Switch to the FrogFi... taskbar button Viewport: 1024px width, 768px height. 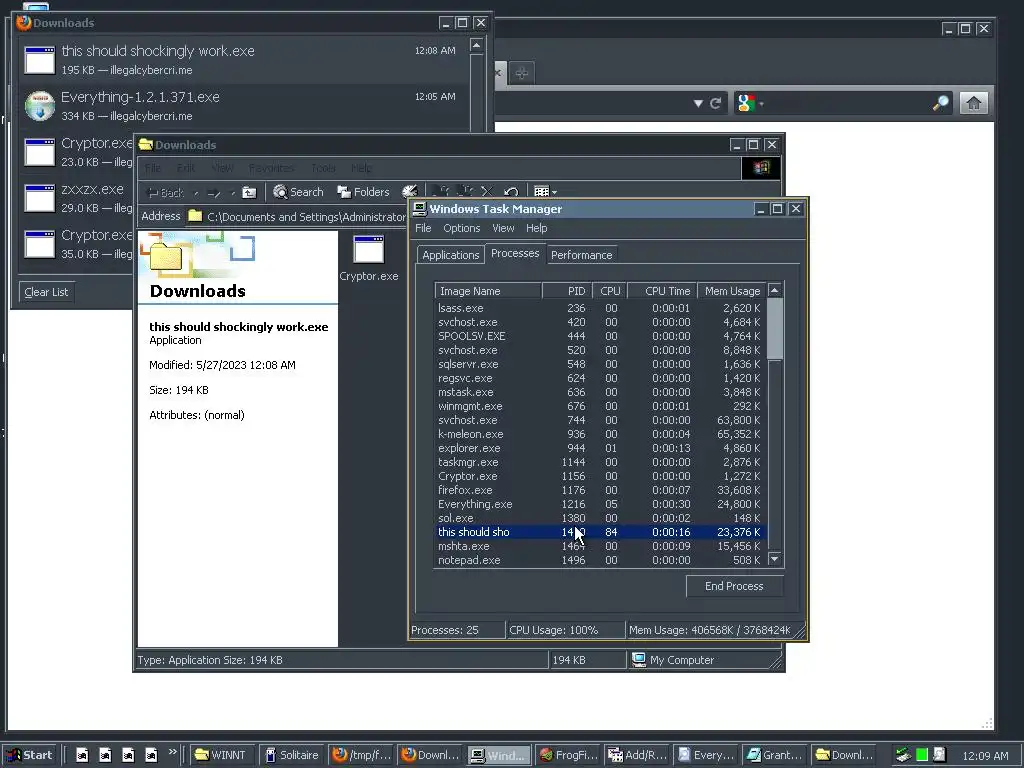tap(568, 755)
